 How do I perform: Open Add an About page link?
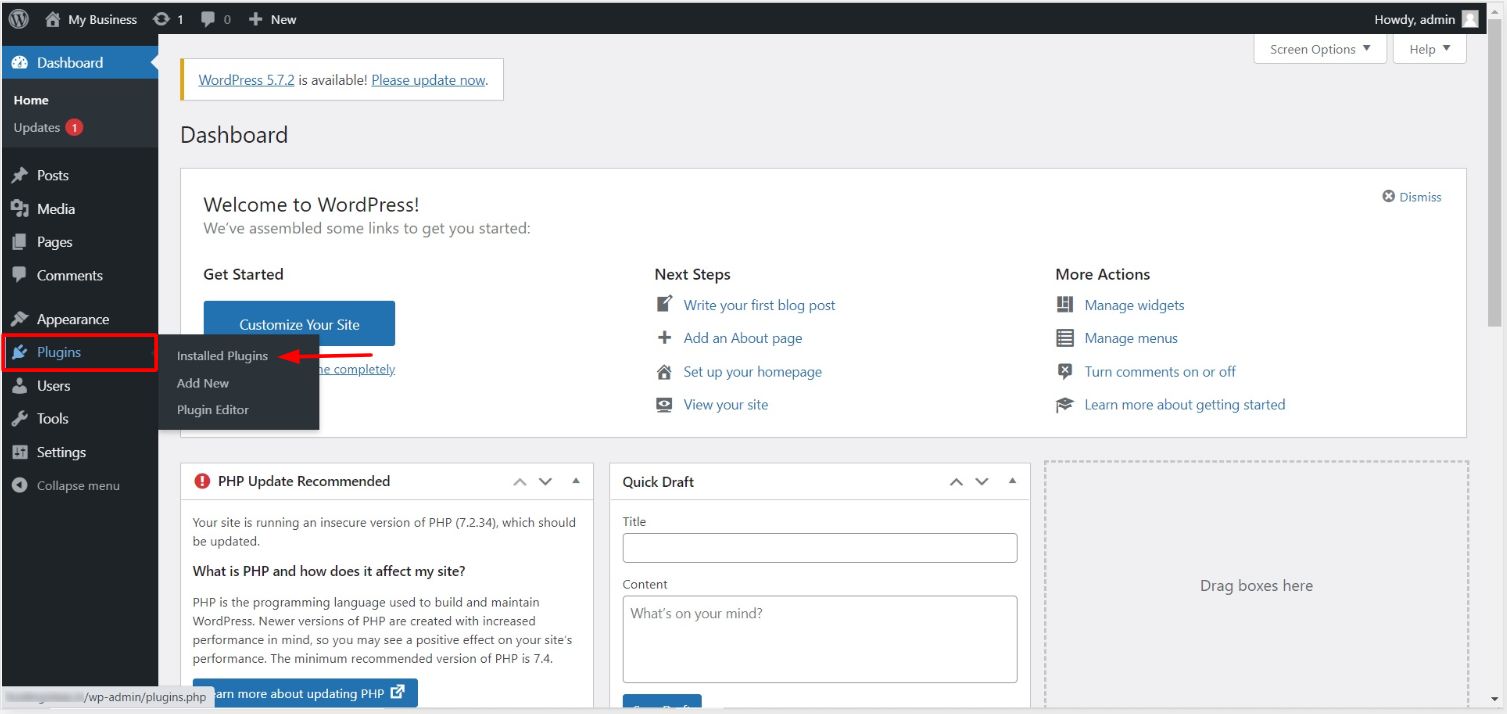[743, 338]
